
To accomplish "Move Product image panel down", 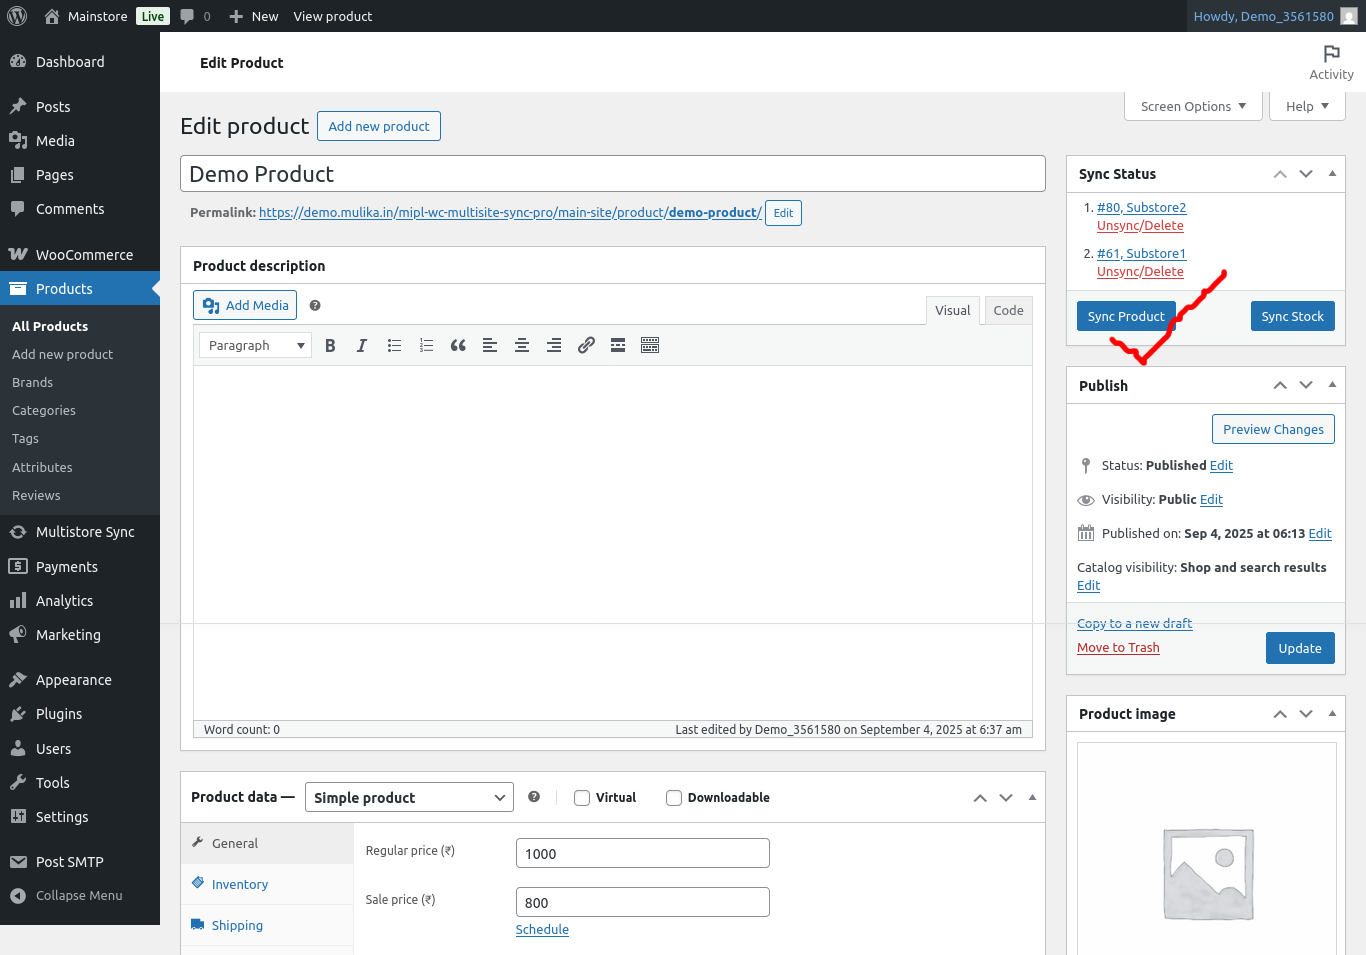I will click(1306, 714).
